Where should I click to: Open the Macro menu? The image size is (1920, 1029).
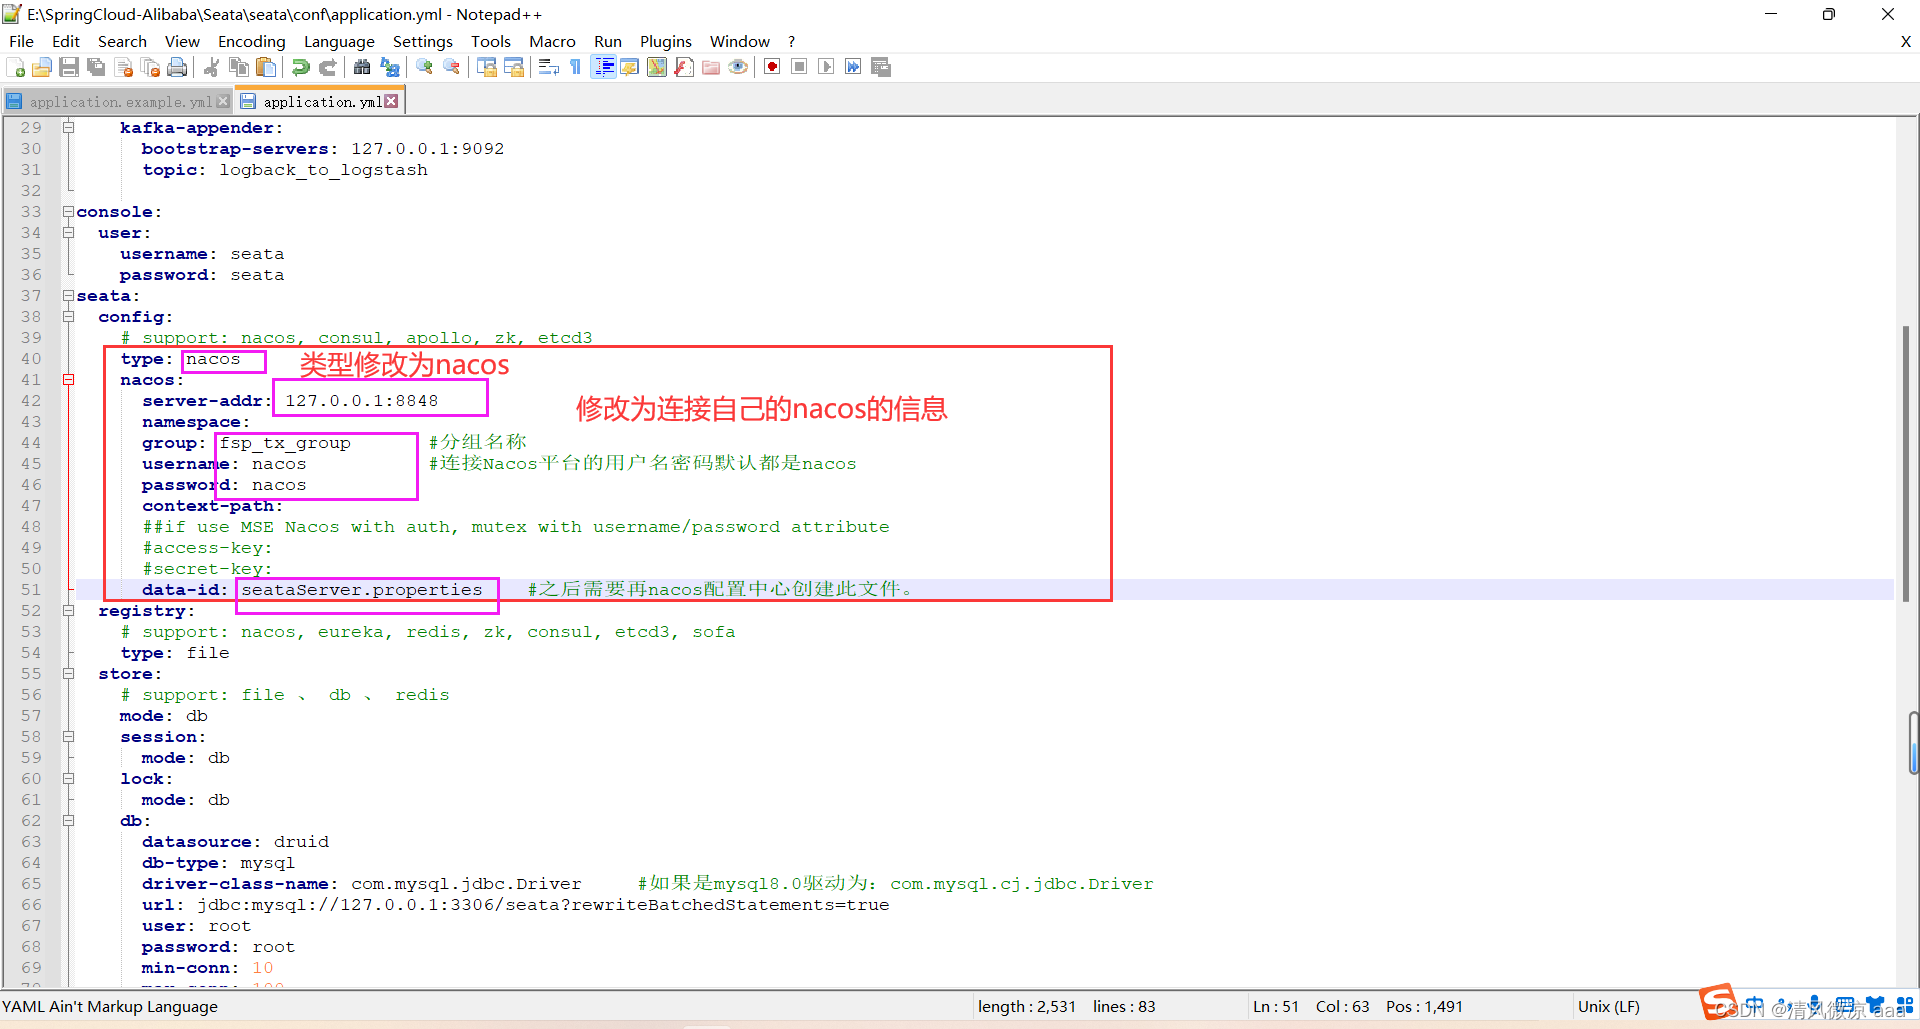(552, 41)
